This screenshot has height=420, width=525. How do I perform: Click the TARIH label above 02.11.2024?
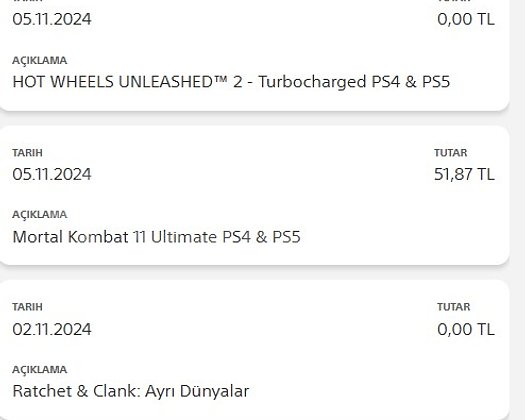[27, 307]
